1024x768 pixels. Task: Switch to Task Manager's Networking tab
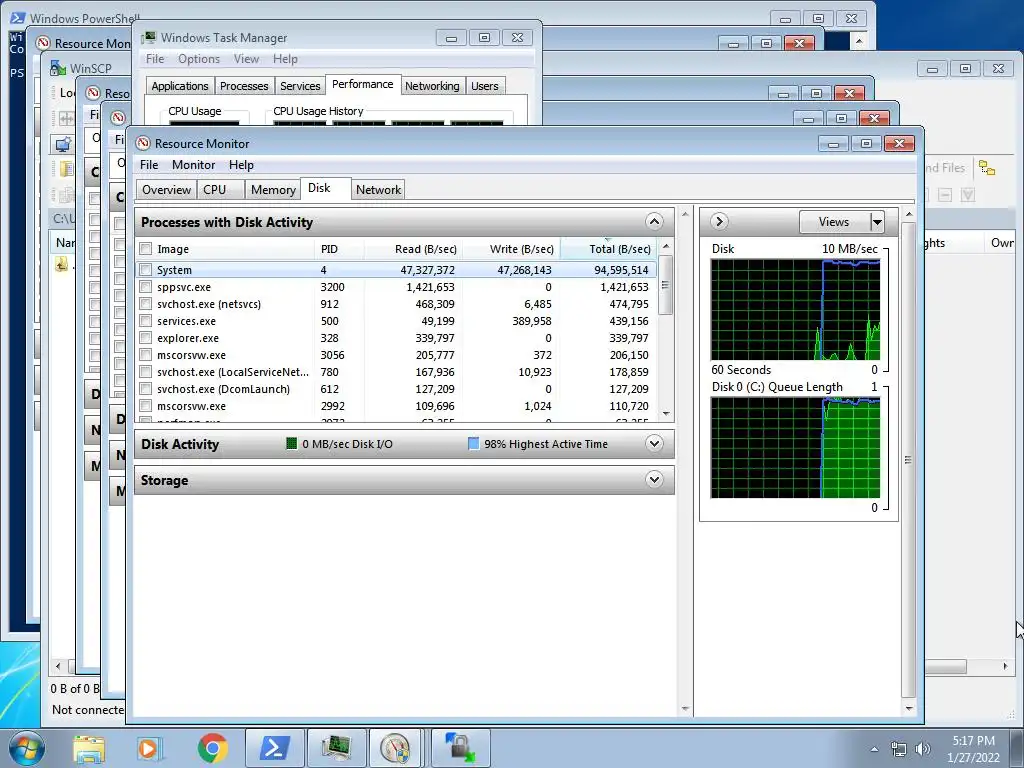(x=432, y=86)
